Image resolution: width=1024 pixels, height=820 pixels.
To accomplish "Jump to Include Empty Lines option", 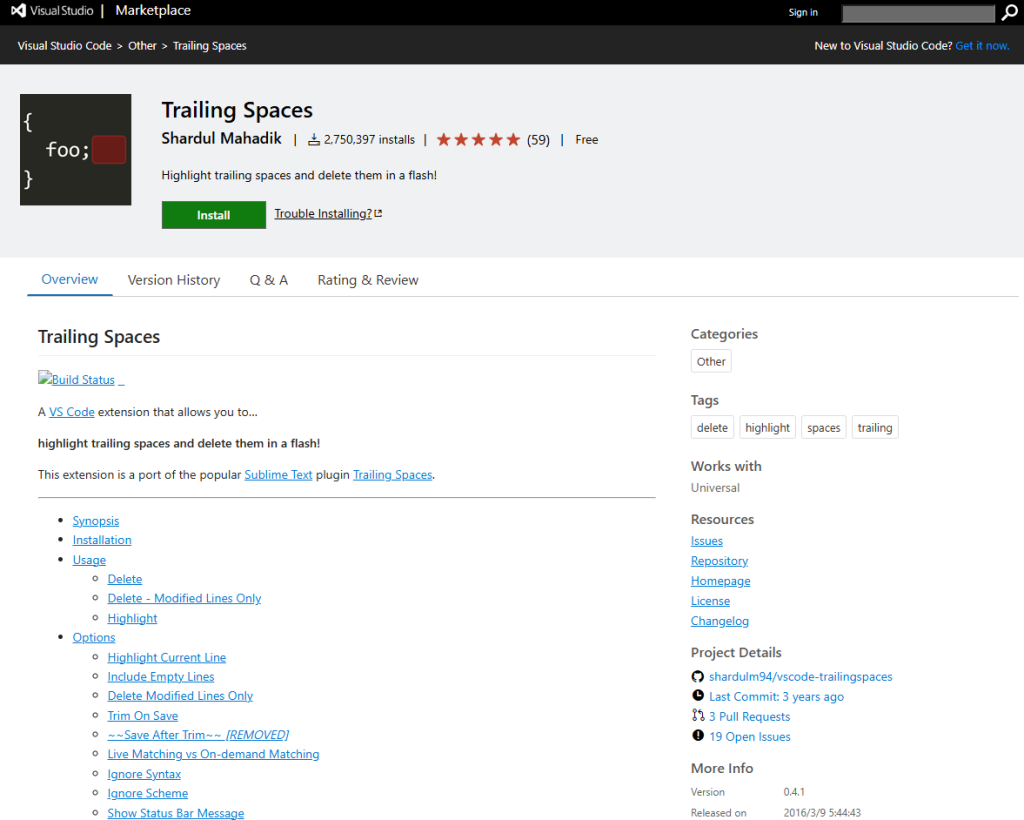I will click(x=161, y=676).
